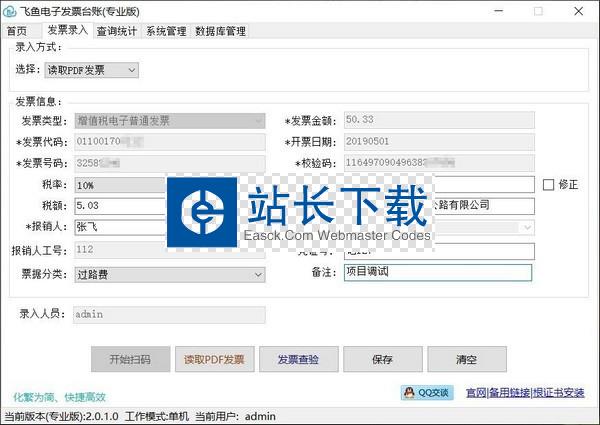Click the 发票查验 button
The height and width of the screenshot is (425, 600).
coord(298,359)
